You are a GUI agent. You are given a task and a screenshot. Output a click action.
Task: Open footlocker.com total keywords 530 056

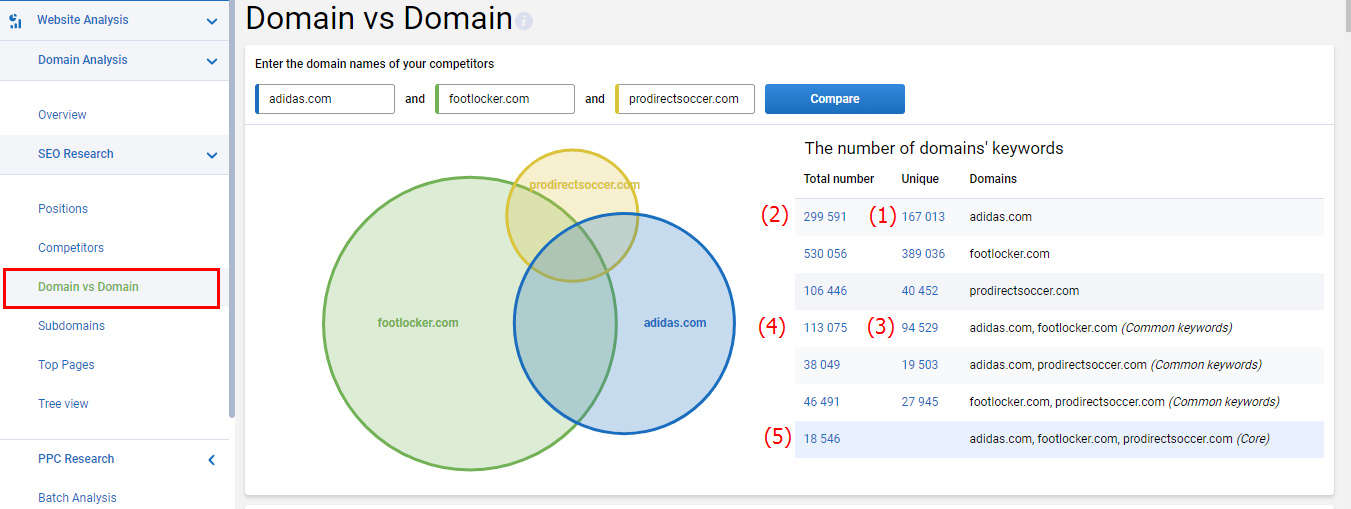point(825,254)
